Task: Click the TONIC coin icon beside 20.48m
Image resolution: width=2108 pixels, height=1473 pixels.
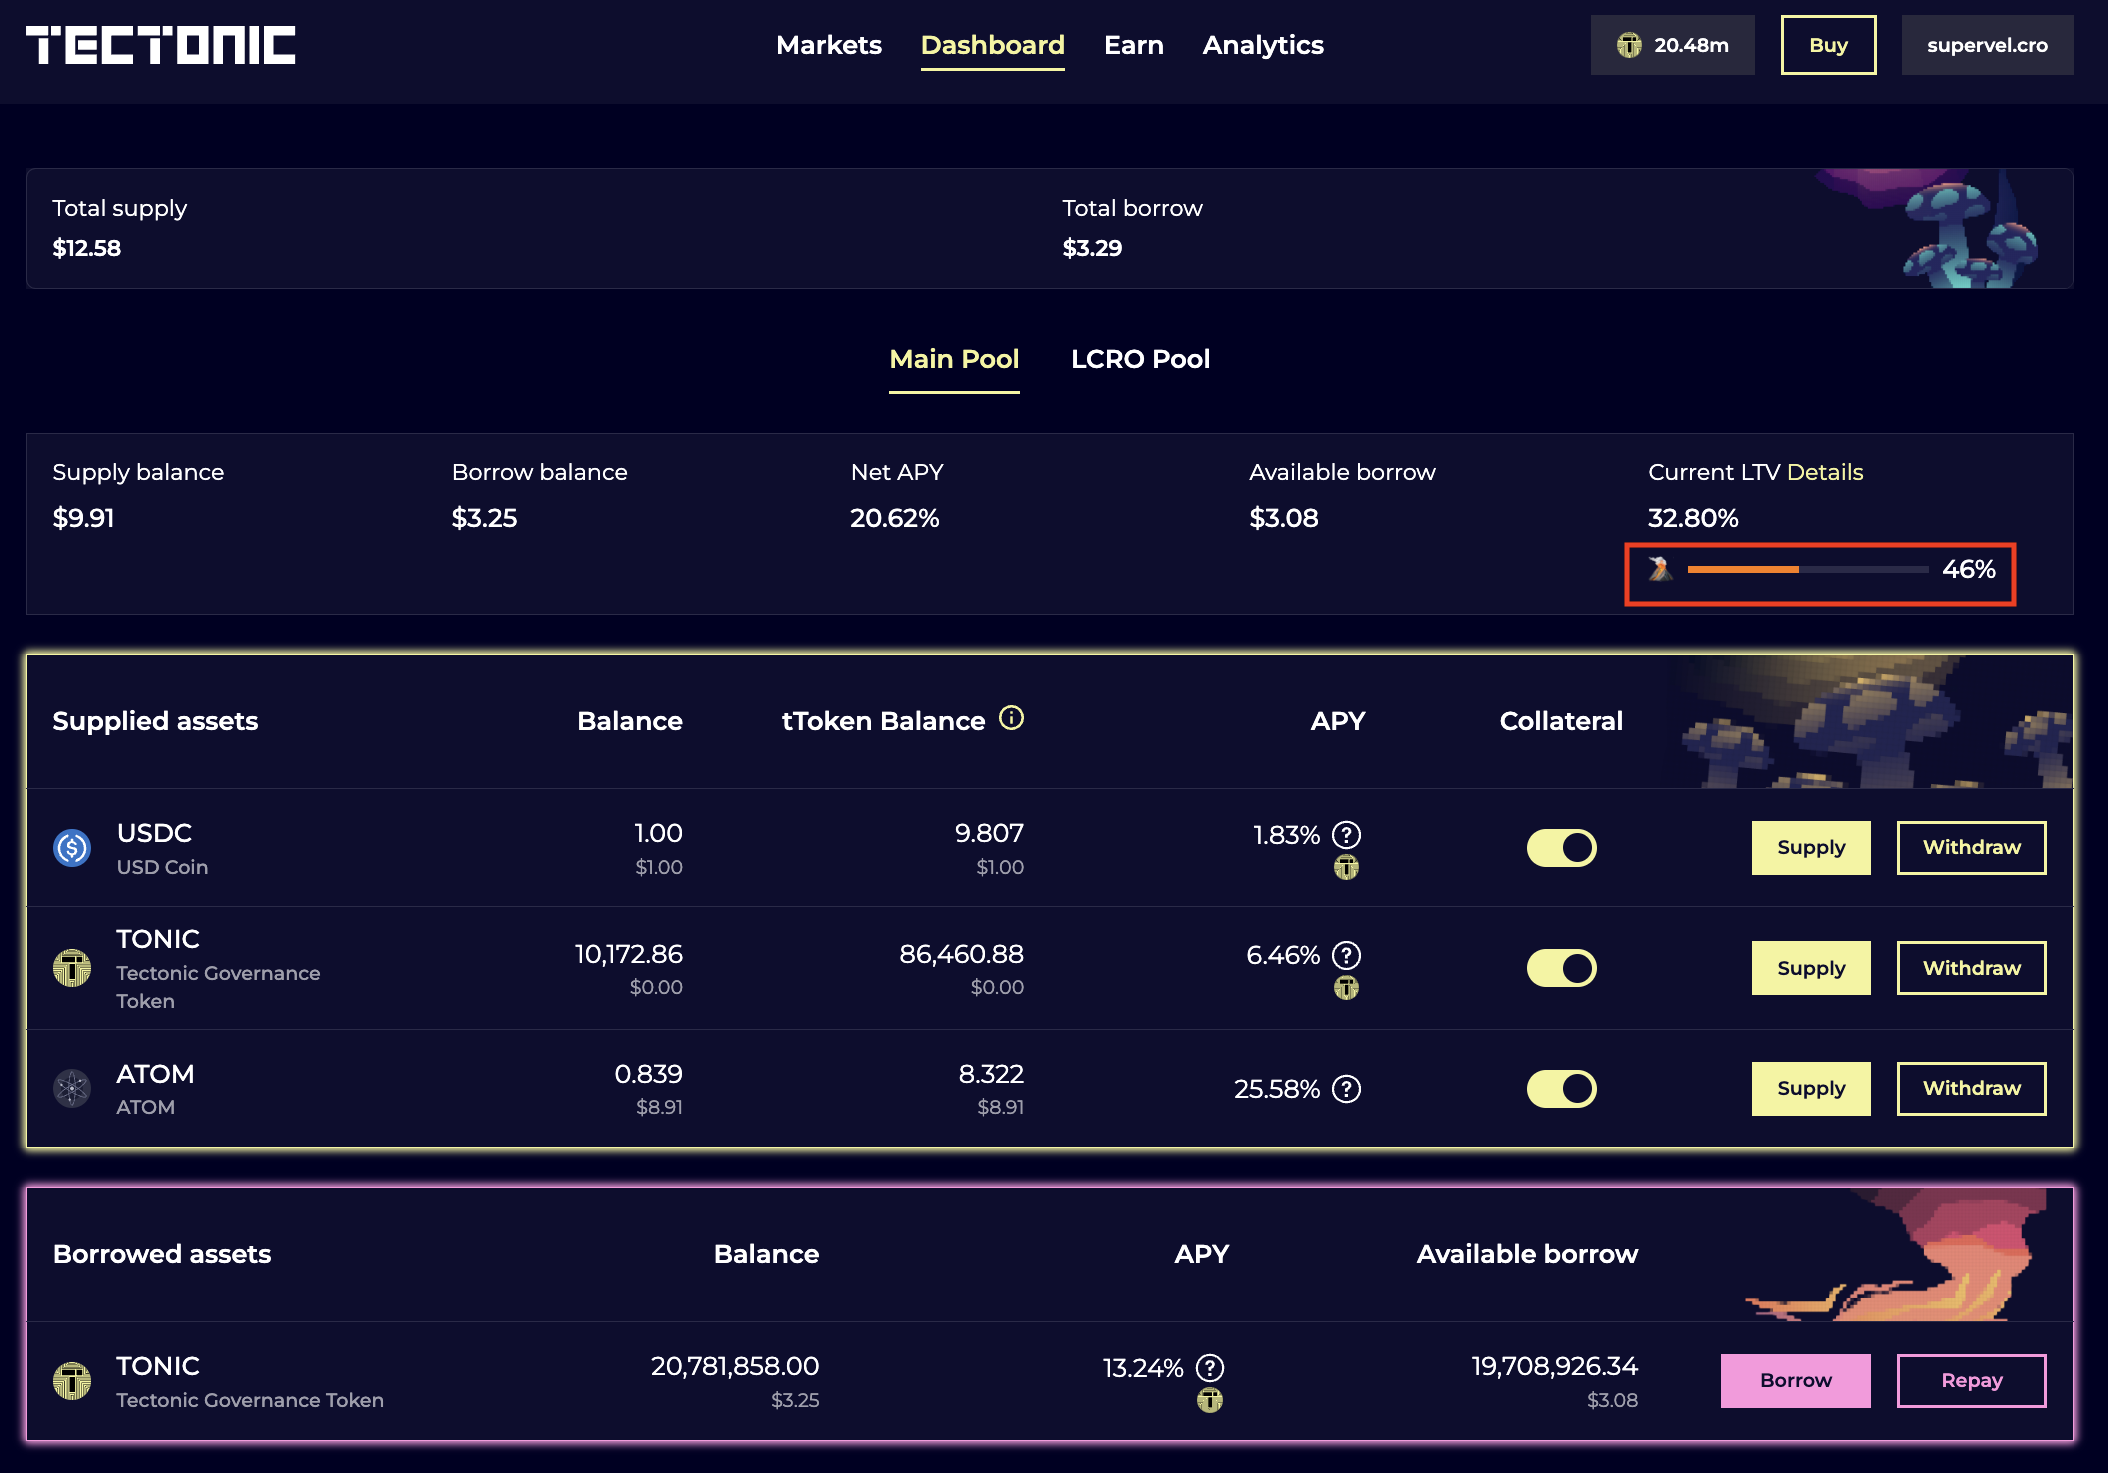Action: coord(1629,45)
